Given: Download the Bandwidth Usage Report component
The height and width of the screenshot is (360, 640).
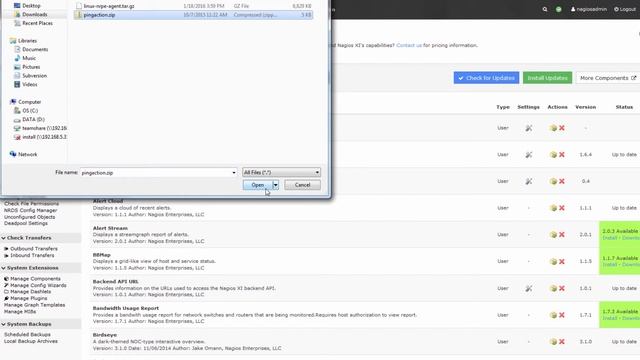Looking at the screenshot, I should tap(553, 315).
